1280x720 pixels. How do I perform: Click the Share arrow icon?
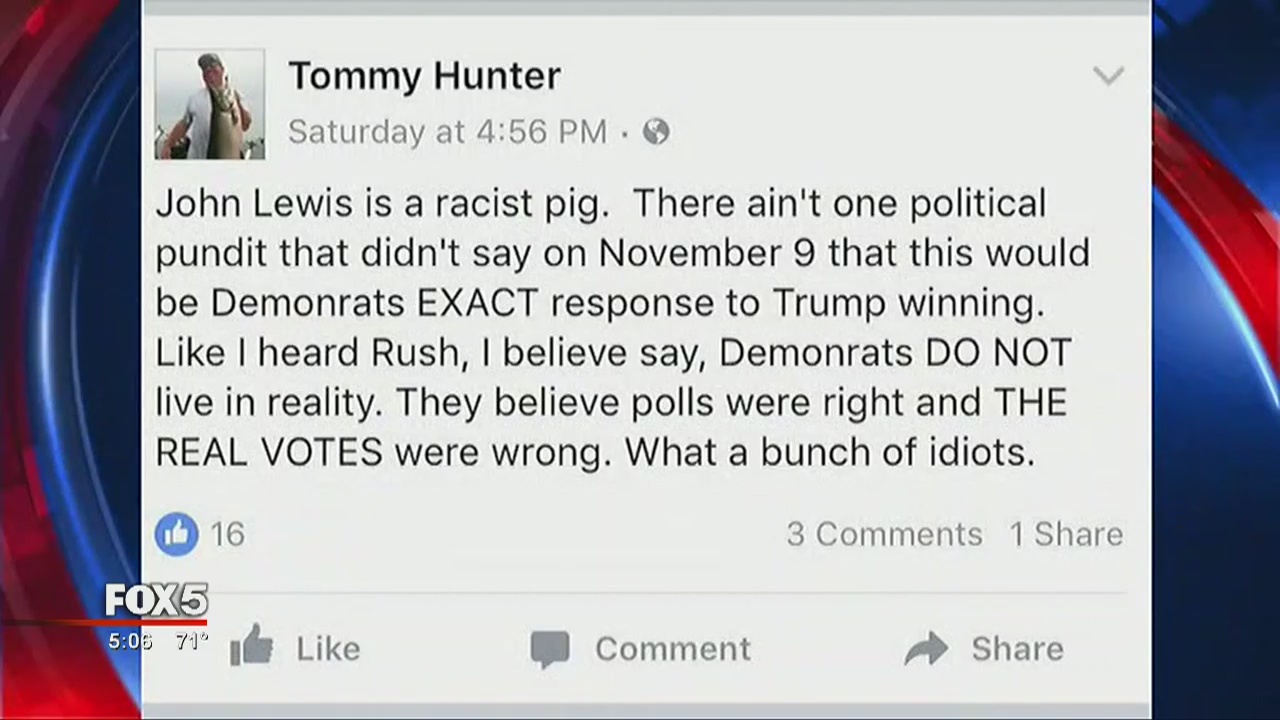pyautogui.click(x=927, y=648)
